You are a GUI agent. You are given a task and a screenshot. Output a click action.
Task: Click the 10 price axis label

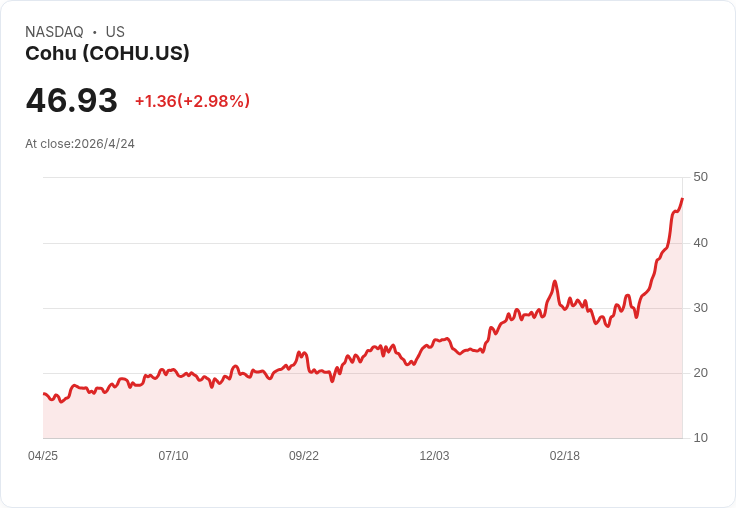coord(700,438)
